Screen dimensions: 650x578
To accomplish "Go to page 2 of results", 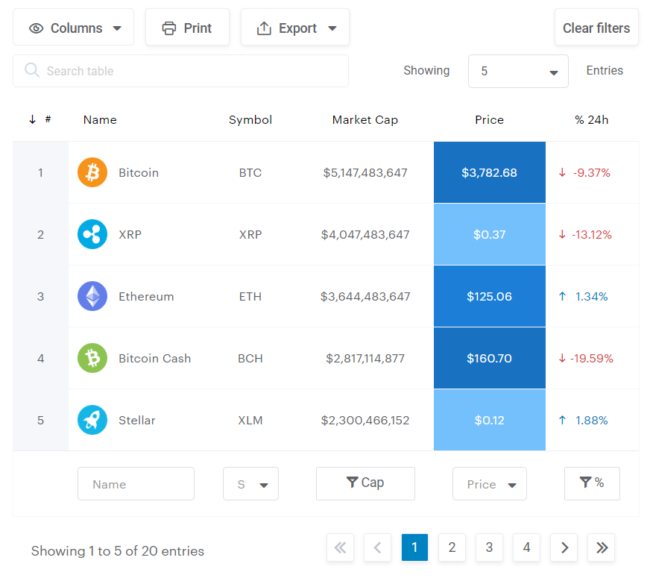I will click(452, 547).
